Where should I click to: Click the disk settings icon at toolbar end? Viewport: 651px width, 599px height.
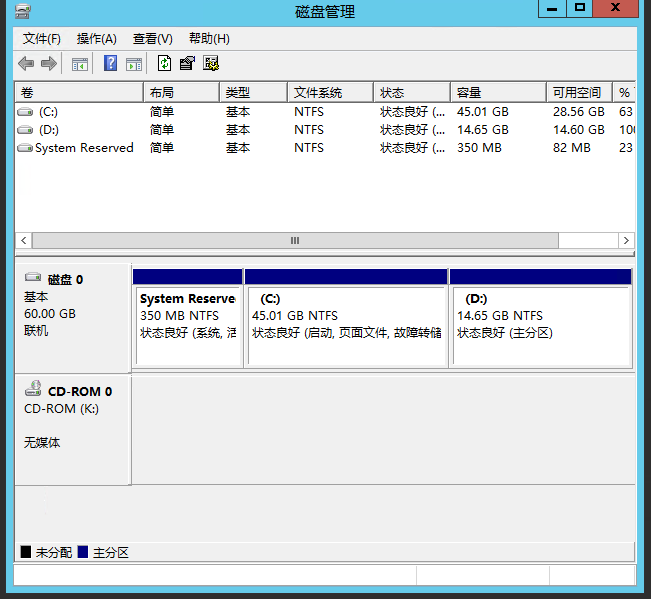[211, 64]
